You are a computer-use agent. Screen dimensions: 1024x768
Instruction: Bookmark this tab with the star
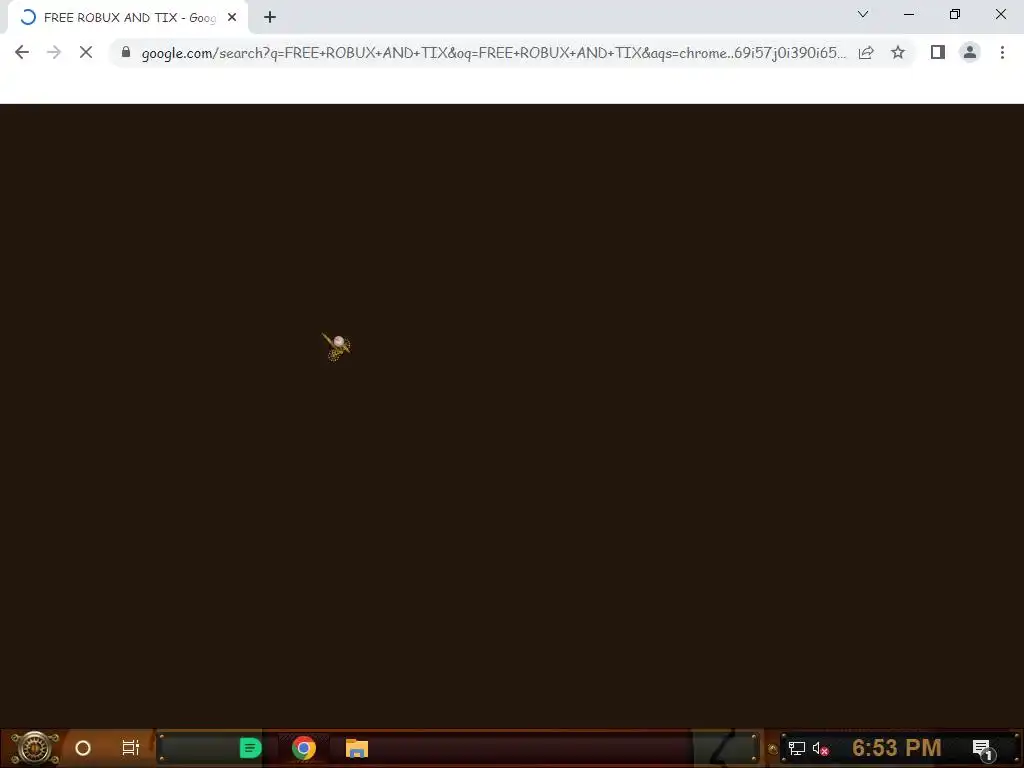[x=898, y=52]
